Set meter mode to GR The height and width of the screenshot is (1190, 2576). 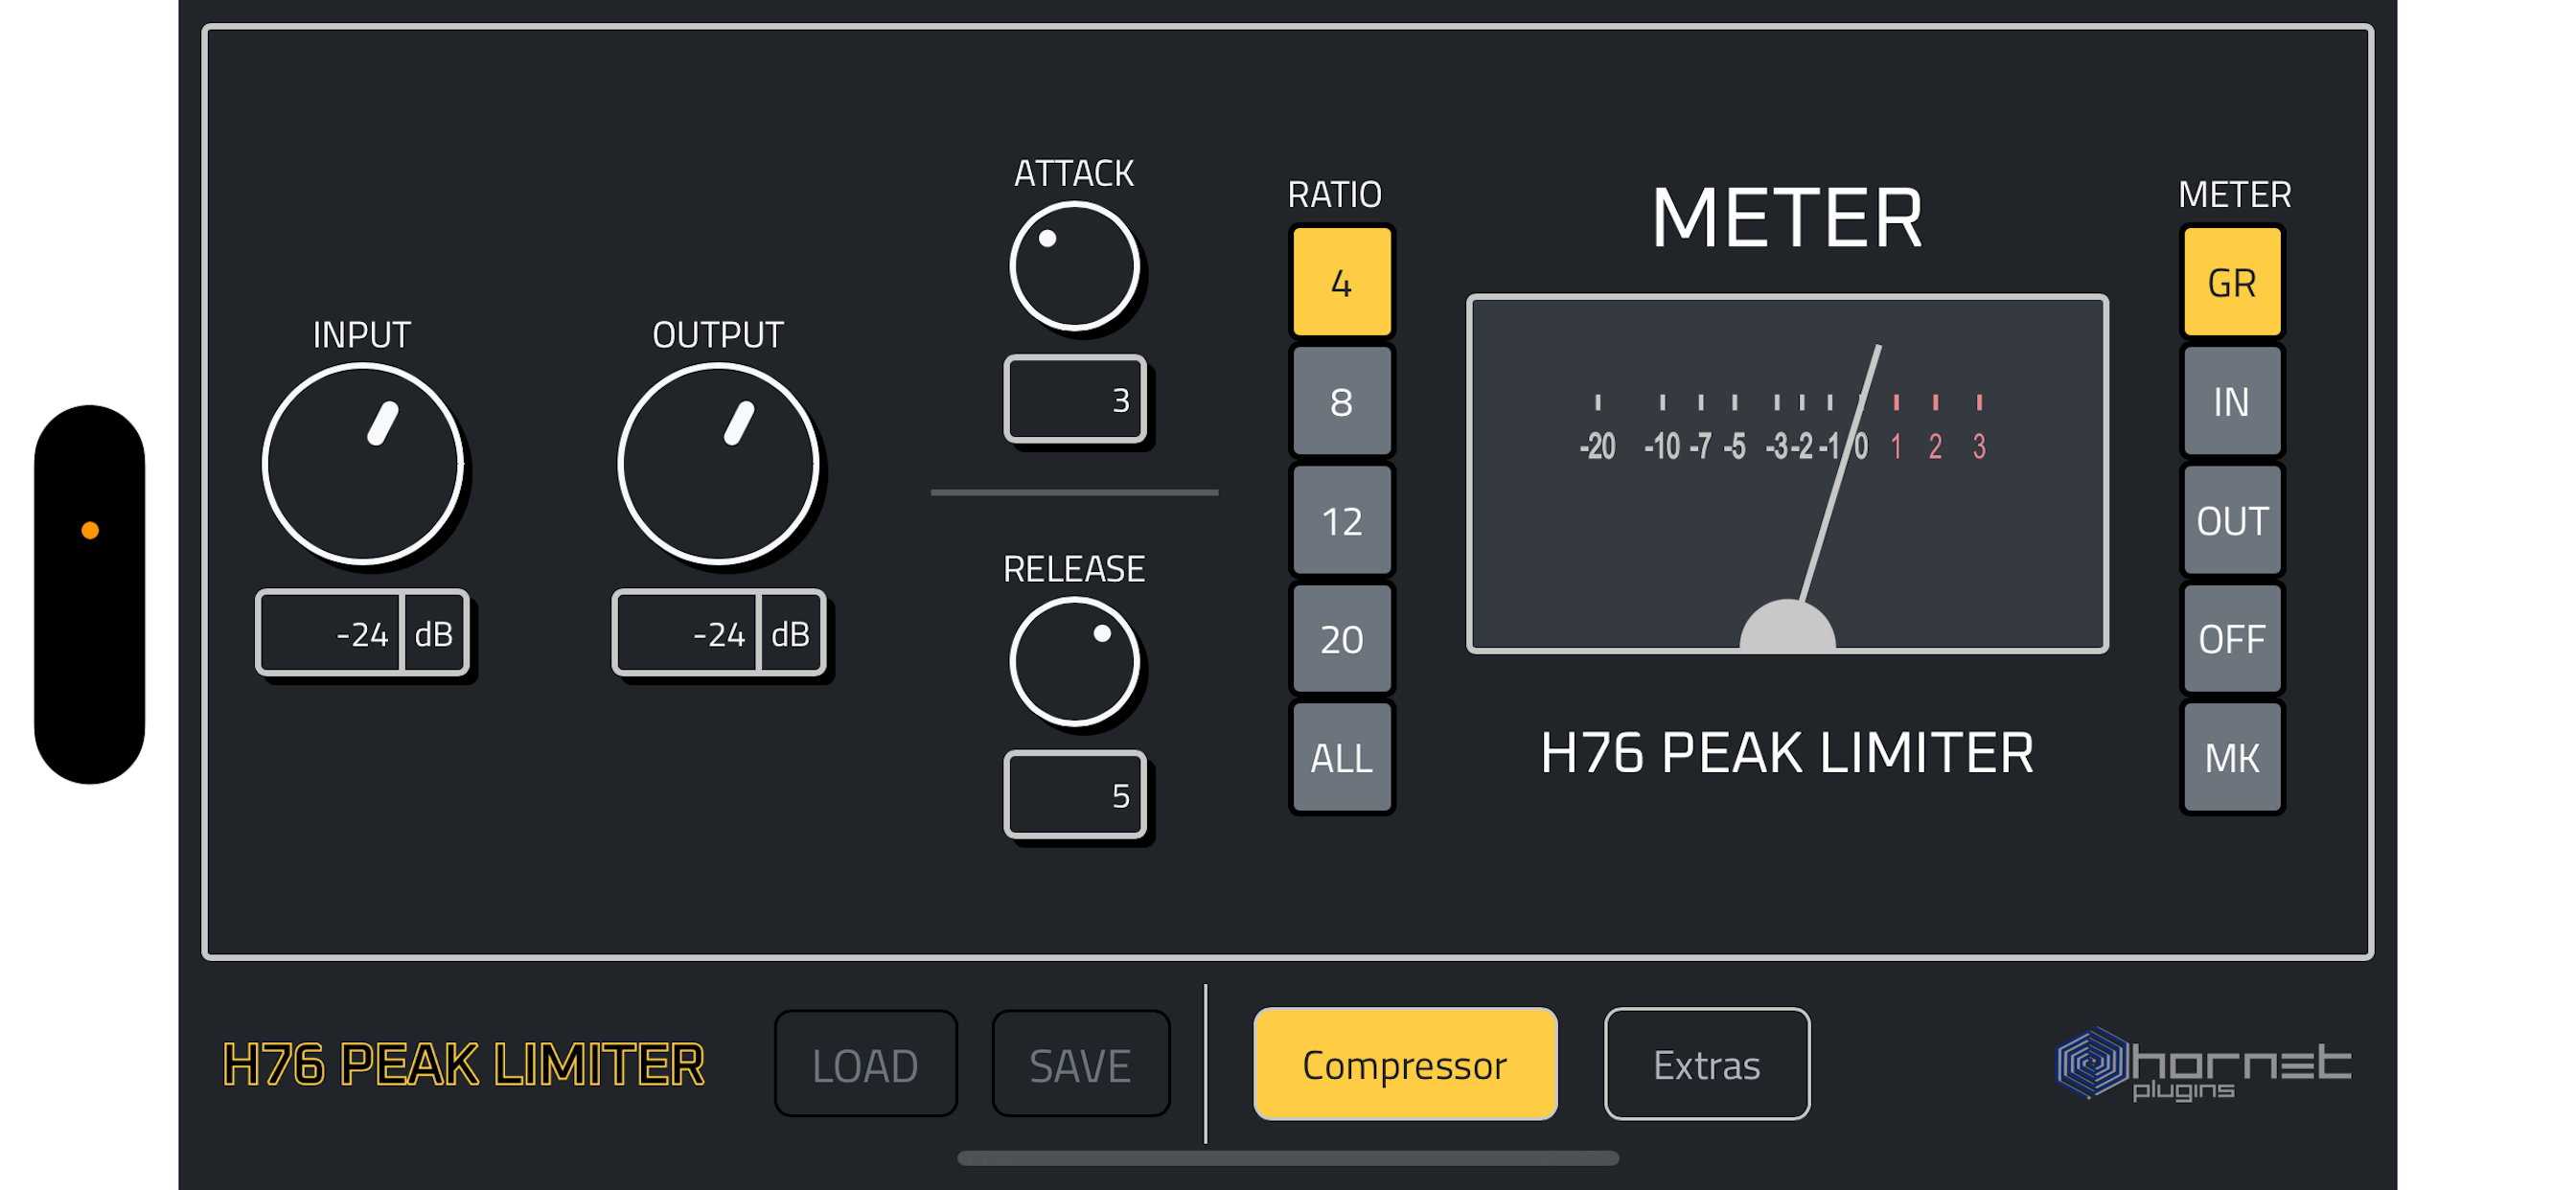click(x=2231, y=282)
